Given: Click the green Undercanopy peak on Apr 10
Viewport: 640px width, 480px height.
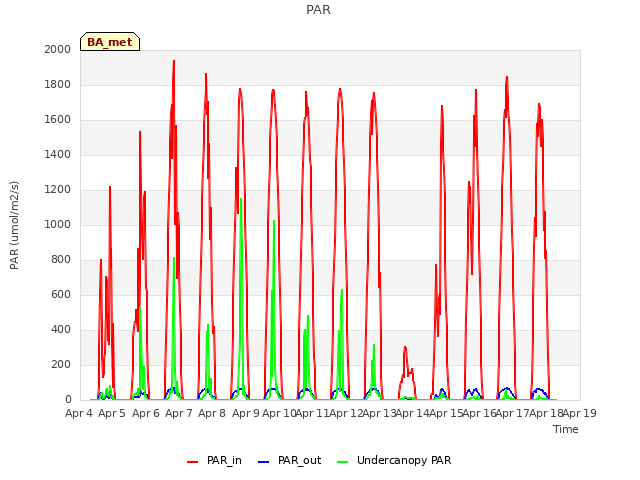Looking at the screenshot, I should (274, 221).
